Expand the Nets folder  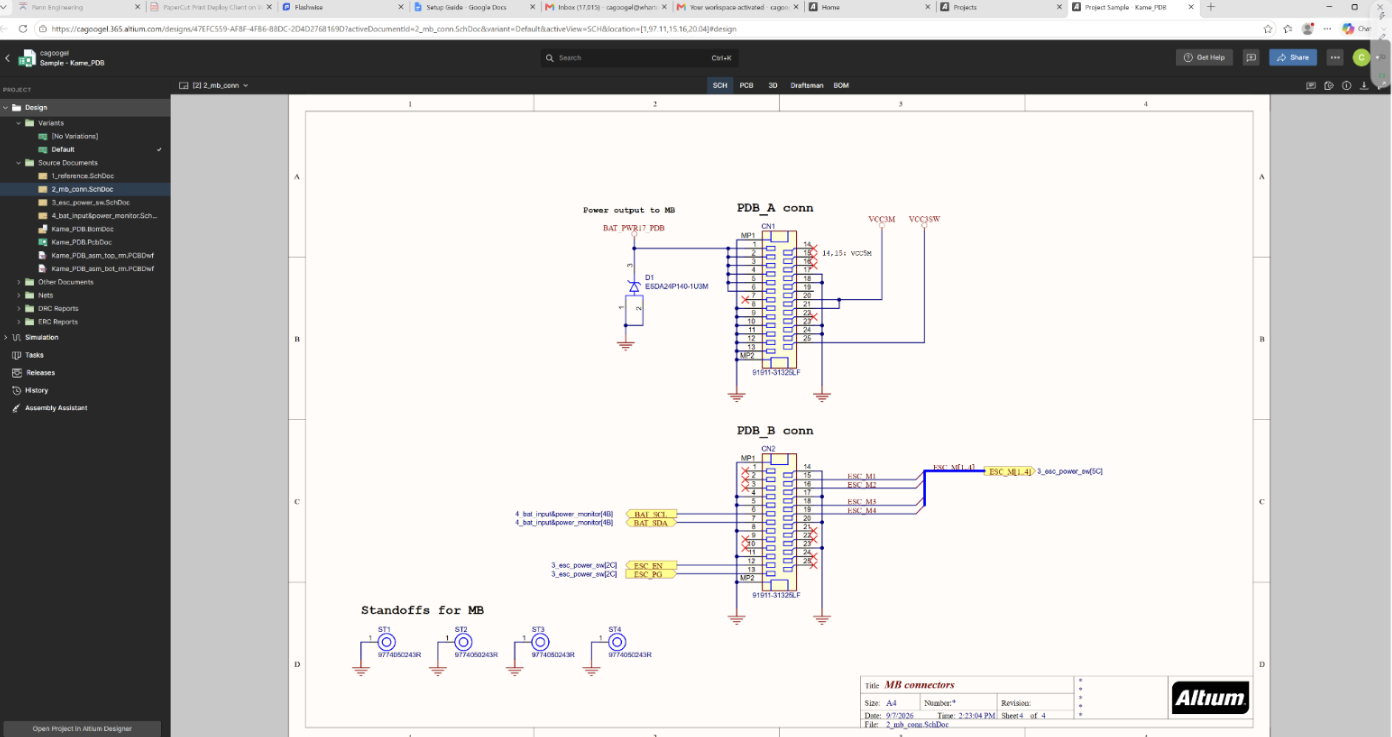tap(18, 295)
